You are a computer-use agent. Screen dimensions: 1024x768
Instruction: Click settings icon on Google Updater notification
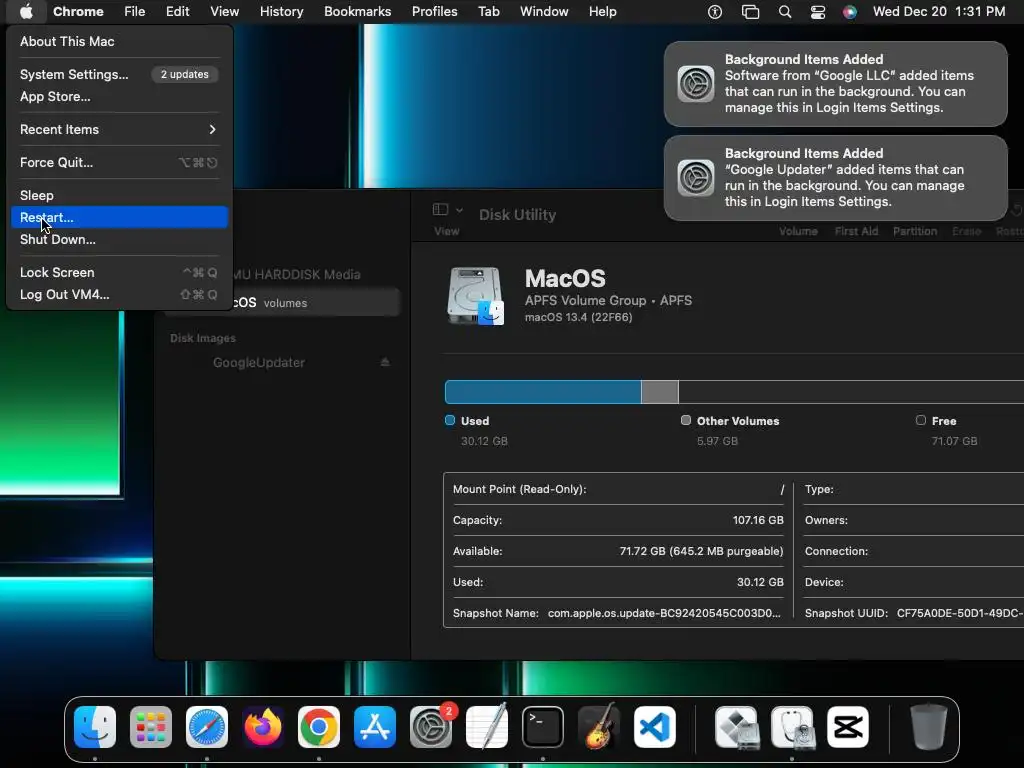tap(696, 178)
